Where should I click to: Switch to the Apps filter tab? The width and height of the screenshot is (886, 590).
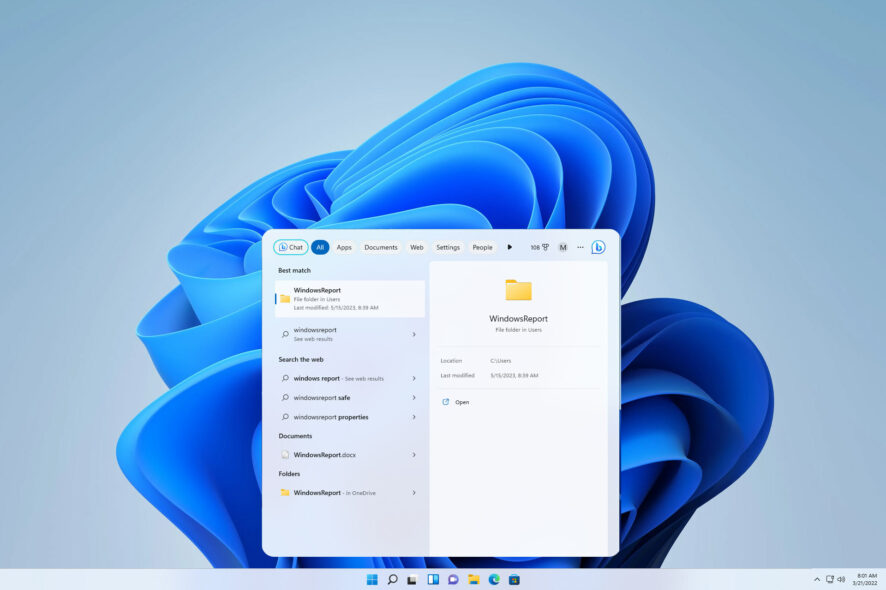[344, 247]
